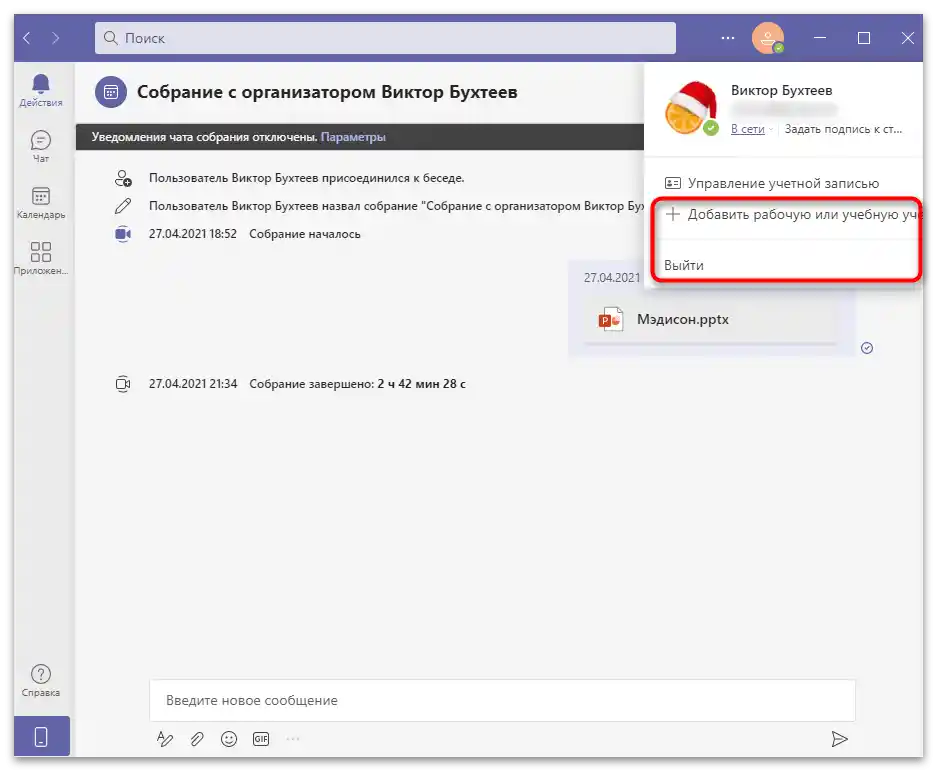Click text Пользователь Виктор Бухтеев присоединился к беседе
This screenshot has height=771, width=937.
tap(307, 178)
